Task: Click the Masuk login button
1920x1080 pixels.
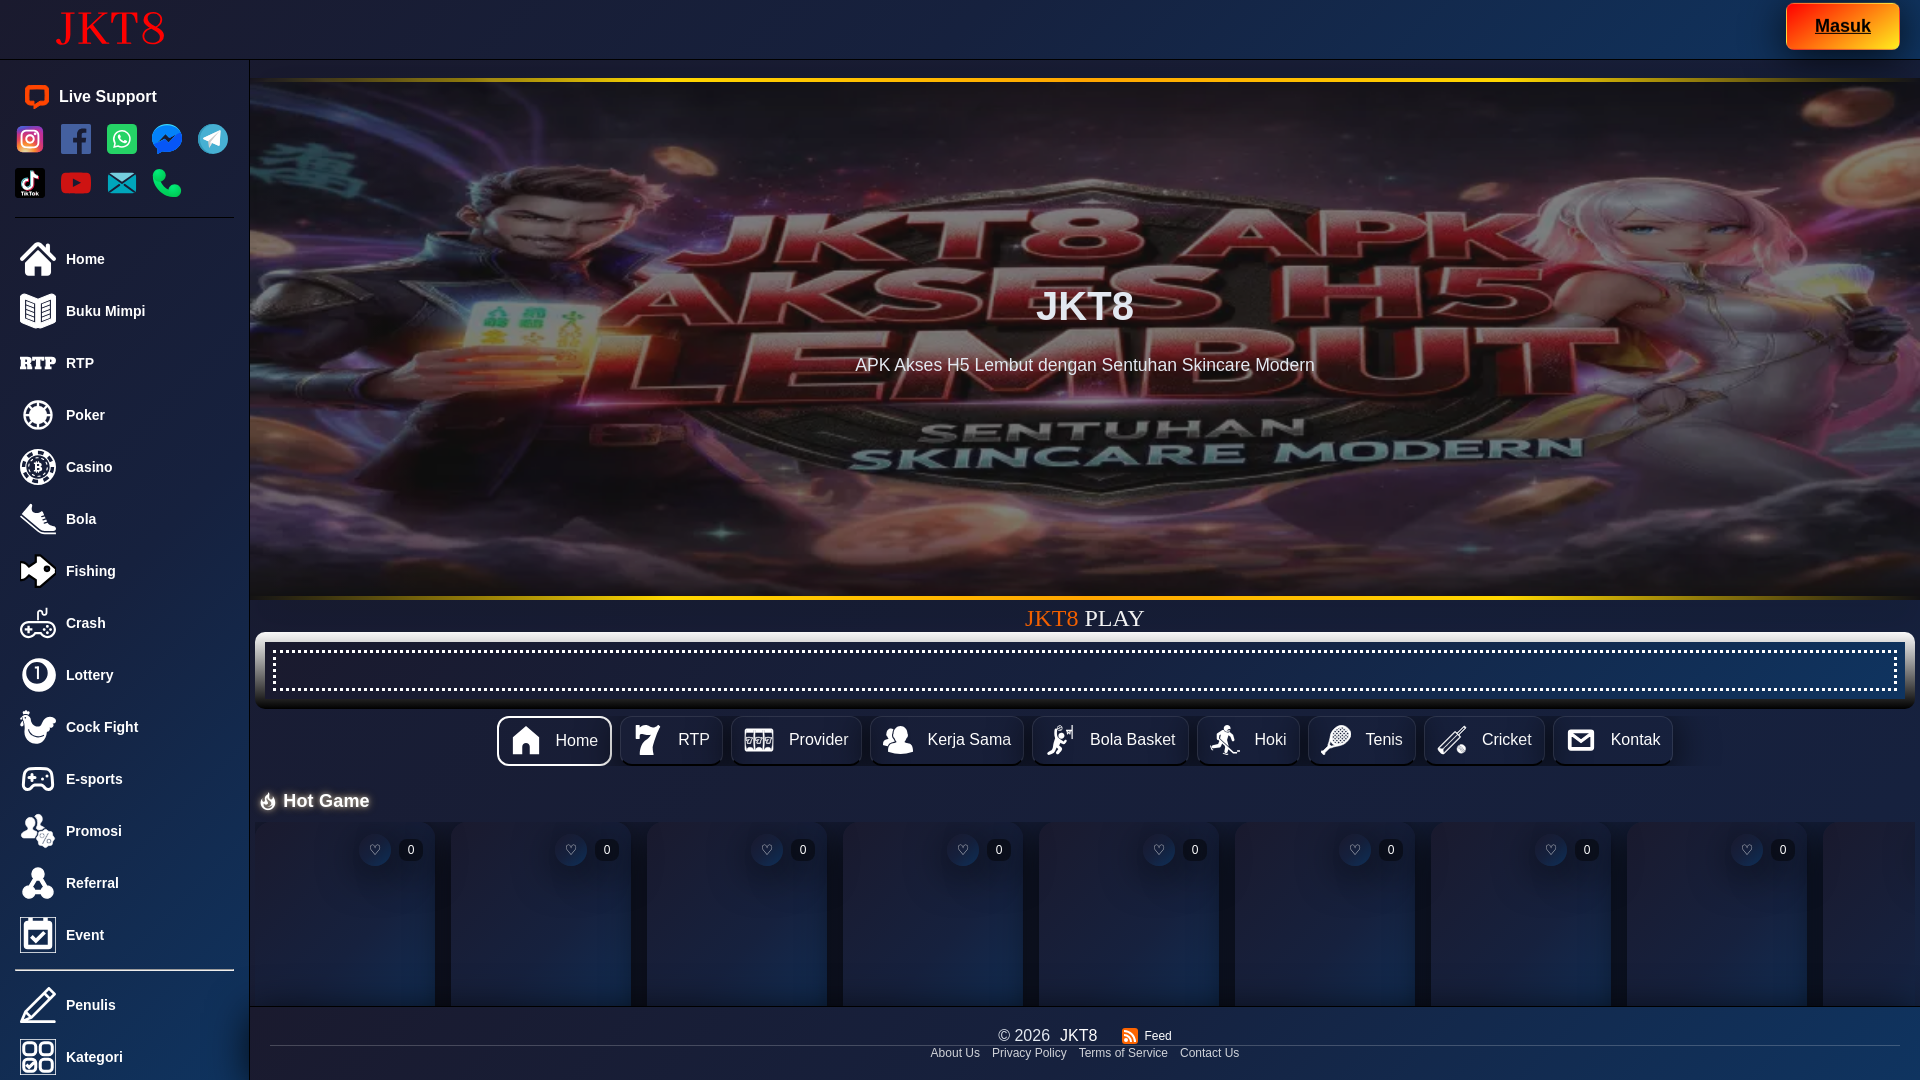Action: [x=1842, y=26]
